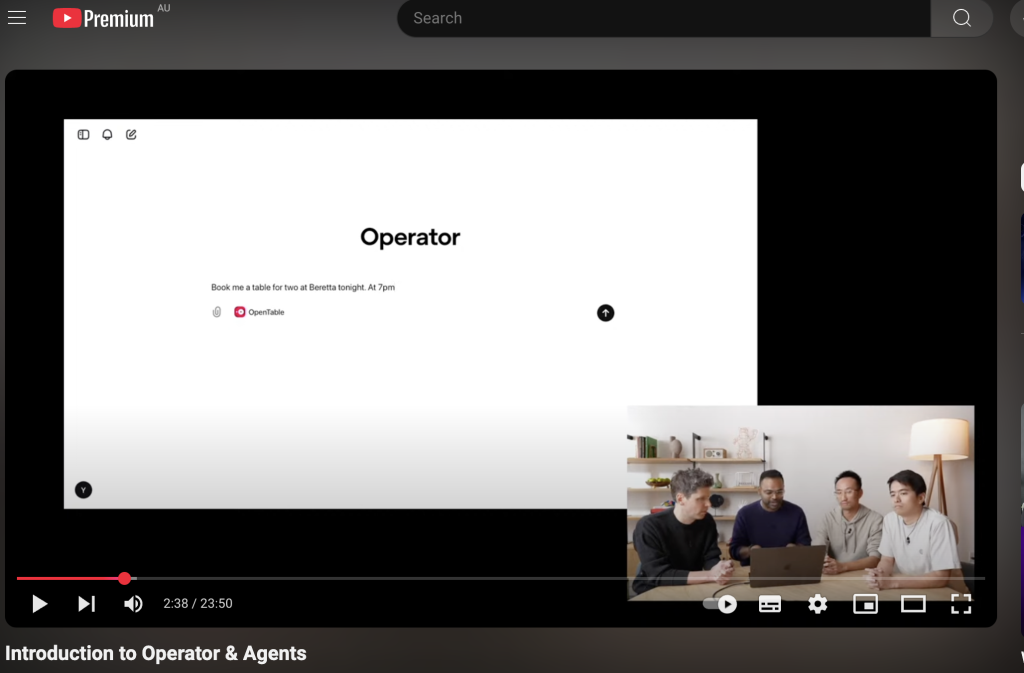Open the Operator profile via Y avatar
The height and width of the screenshot is (673, 1024).
pos(83,490)
